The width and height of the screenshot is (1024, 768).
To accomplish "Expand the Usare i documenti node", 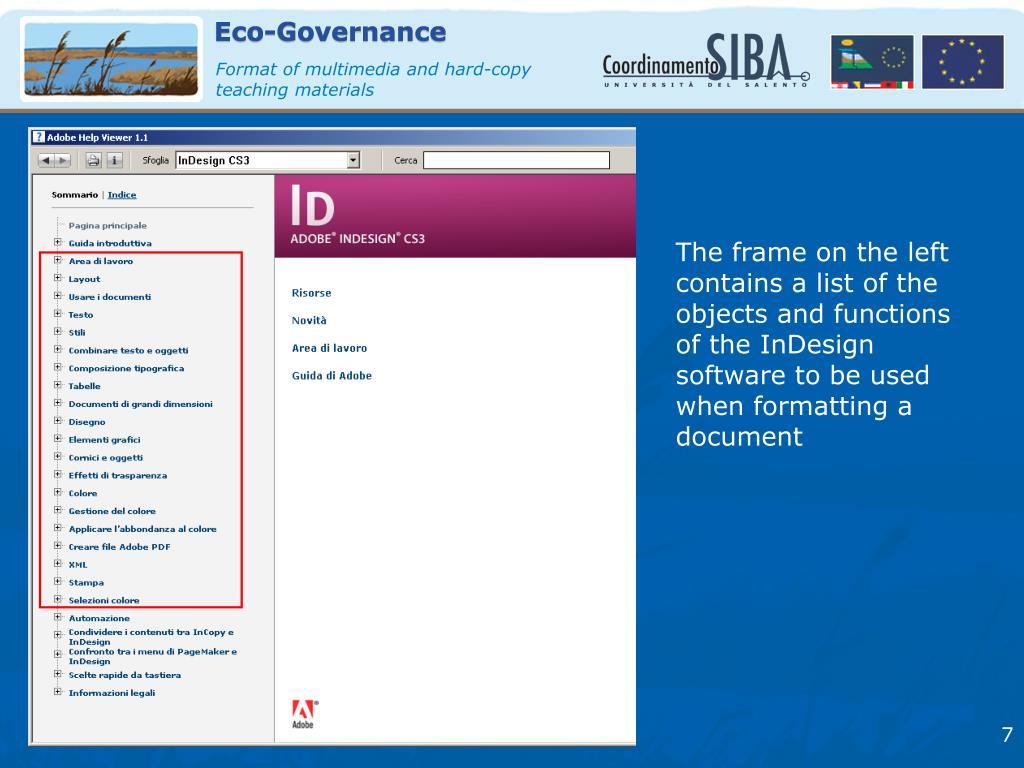I will [x=57, y=296].
